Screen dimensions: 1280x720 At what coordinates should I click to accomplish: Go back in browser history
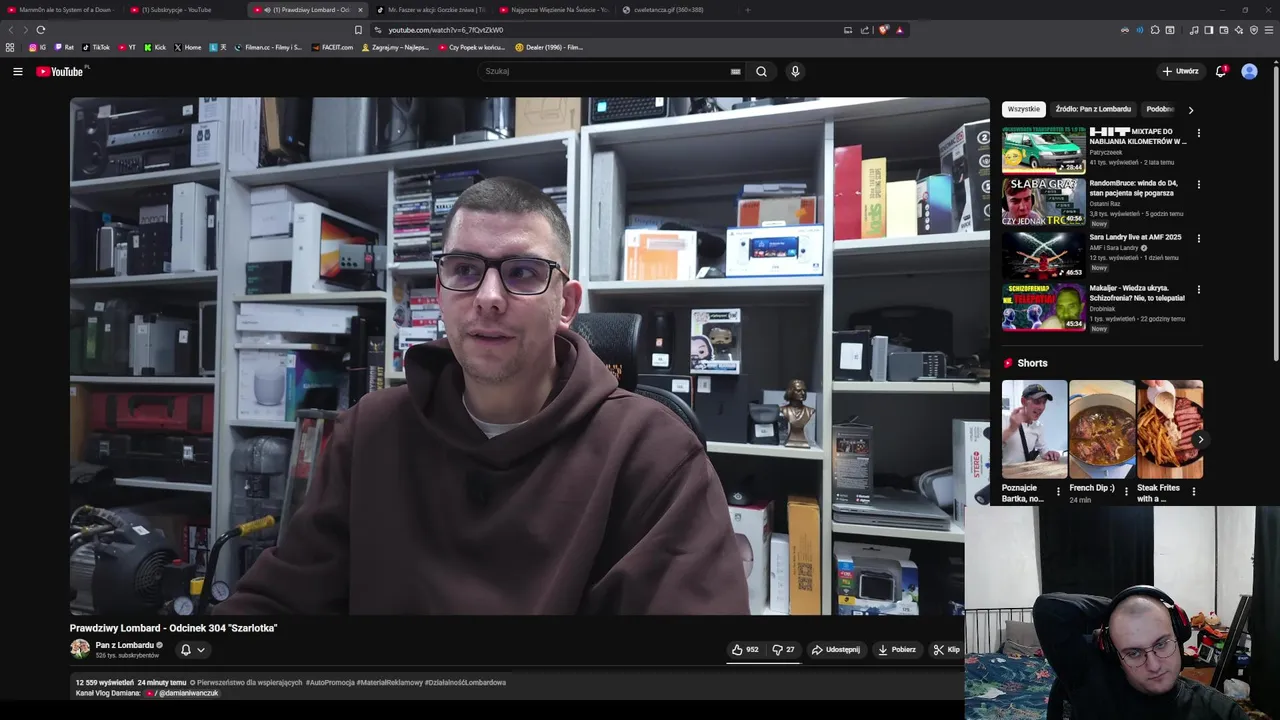[x=11, y=30]
